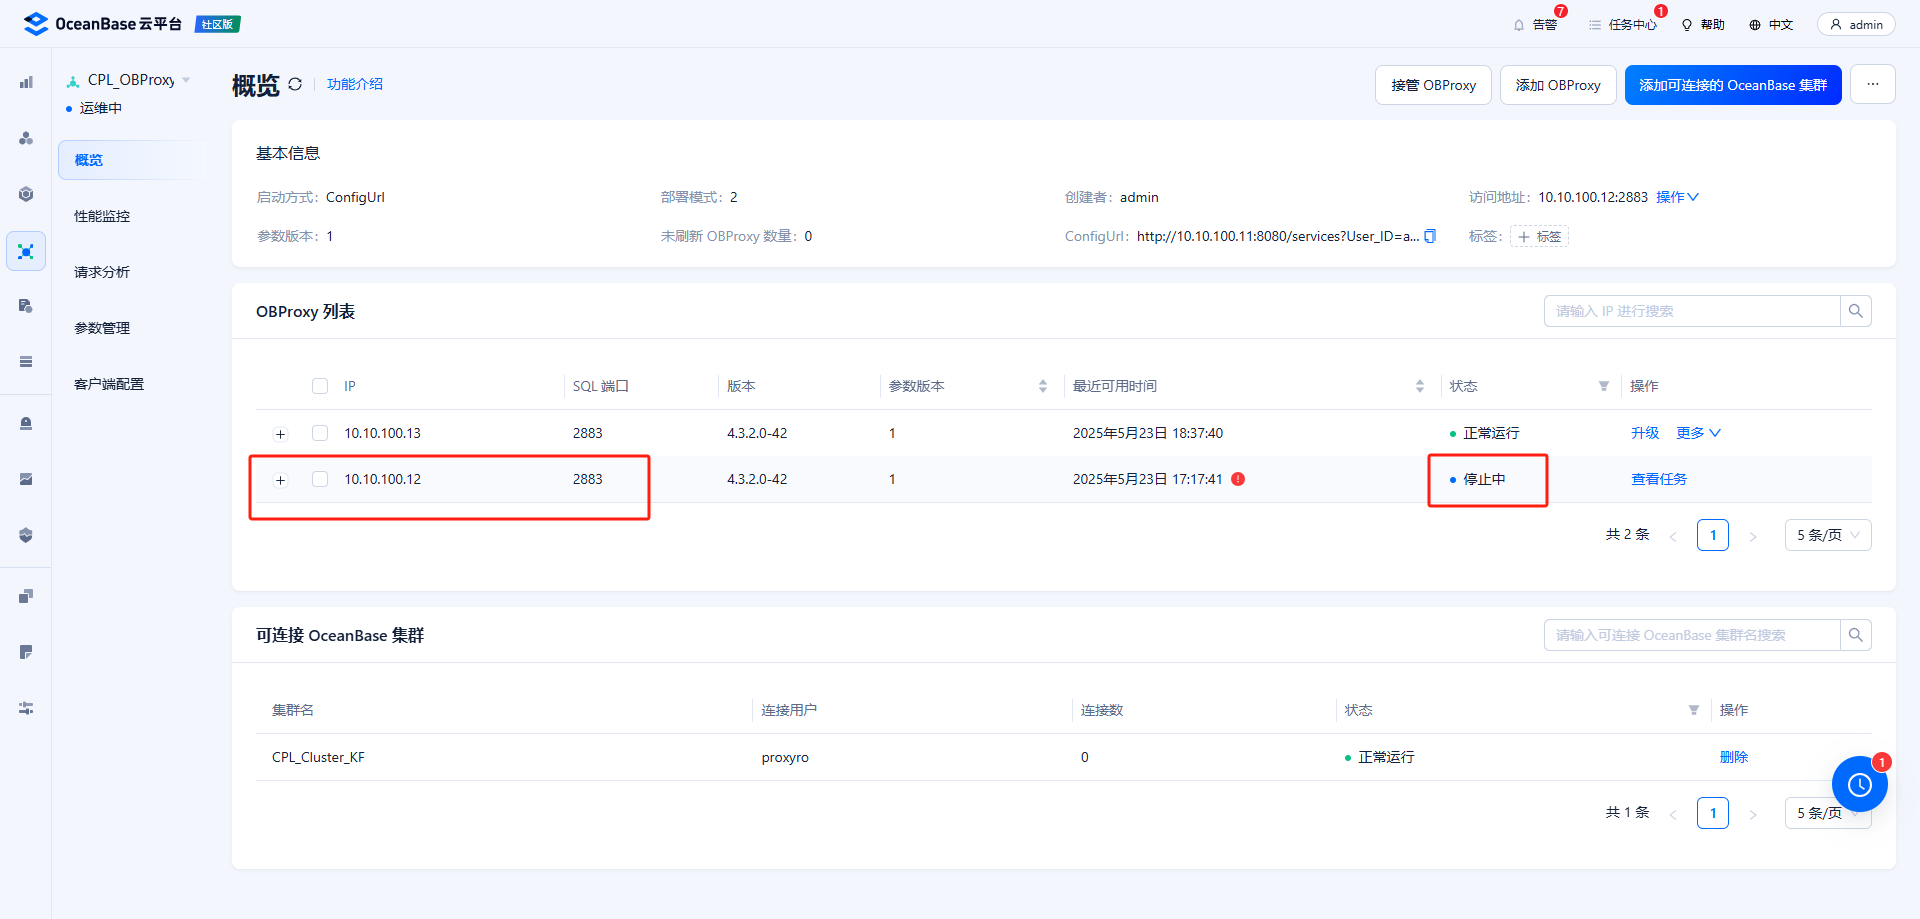Screen dimensions: 1920x919
Task: Open the 功能介绍 link
Action: (355, 84)
